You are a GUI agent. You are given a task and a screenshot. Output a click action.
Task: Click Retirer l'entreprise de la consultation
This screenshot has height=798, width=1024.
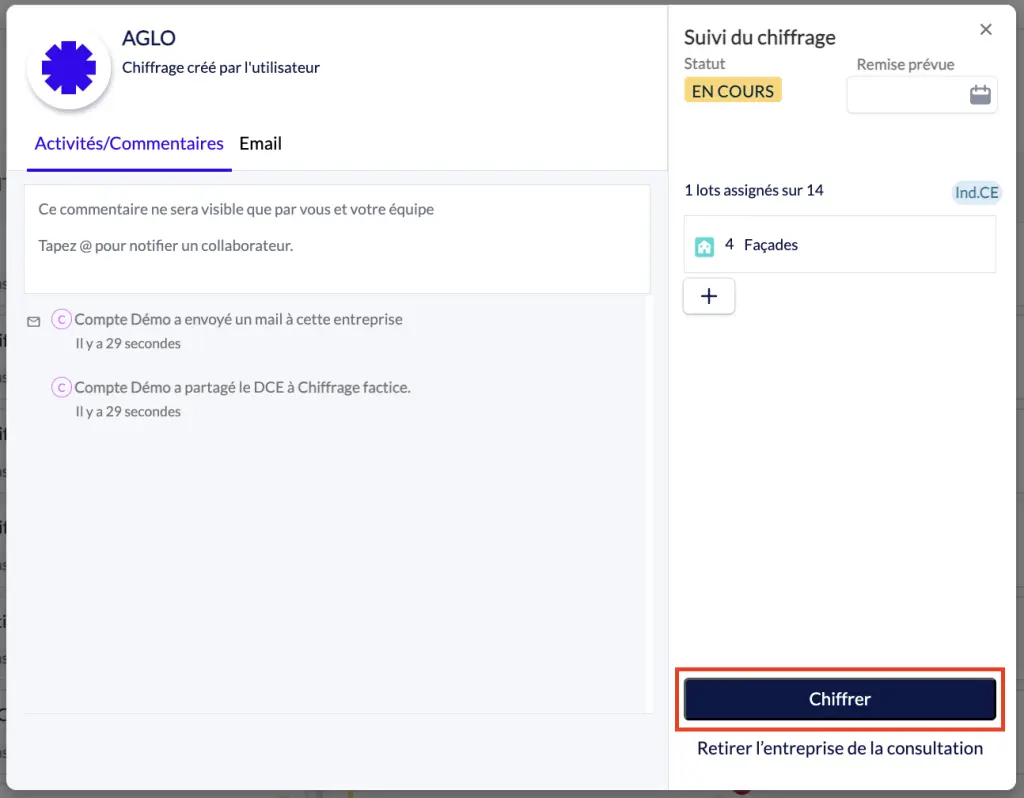click(839, 748)
